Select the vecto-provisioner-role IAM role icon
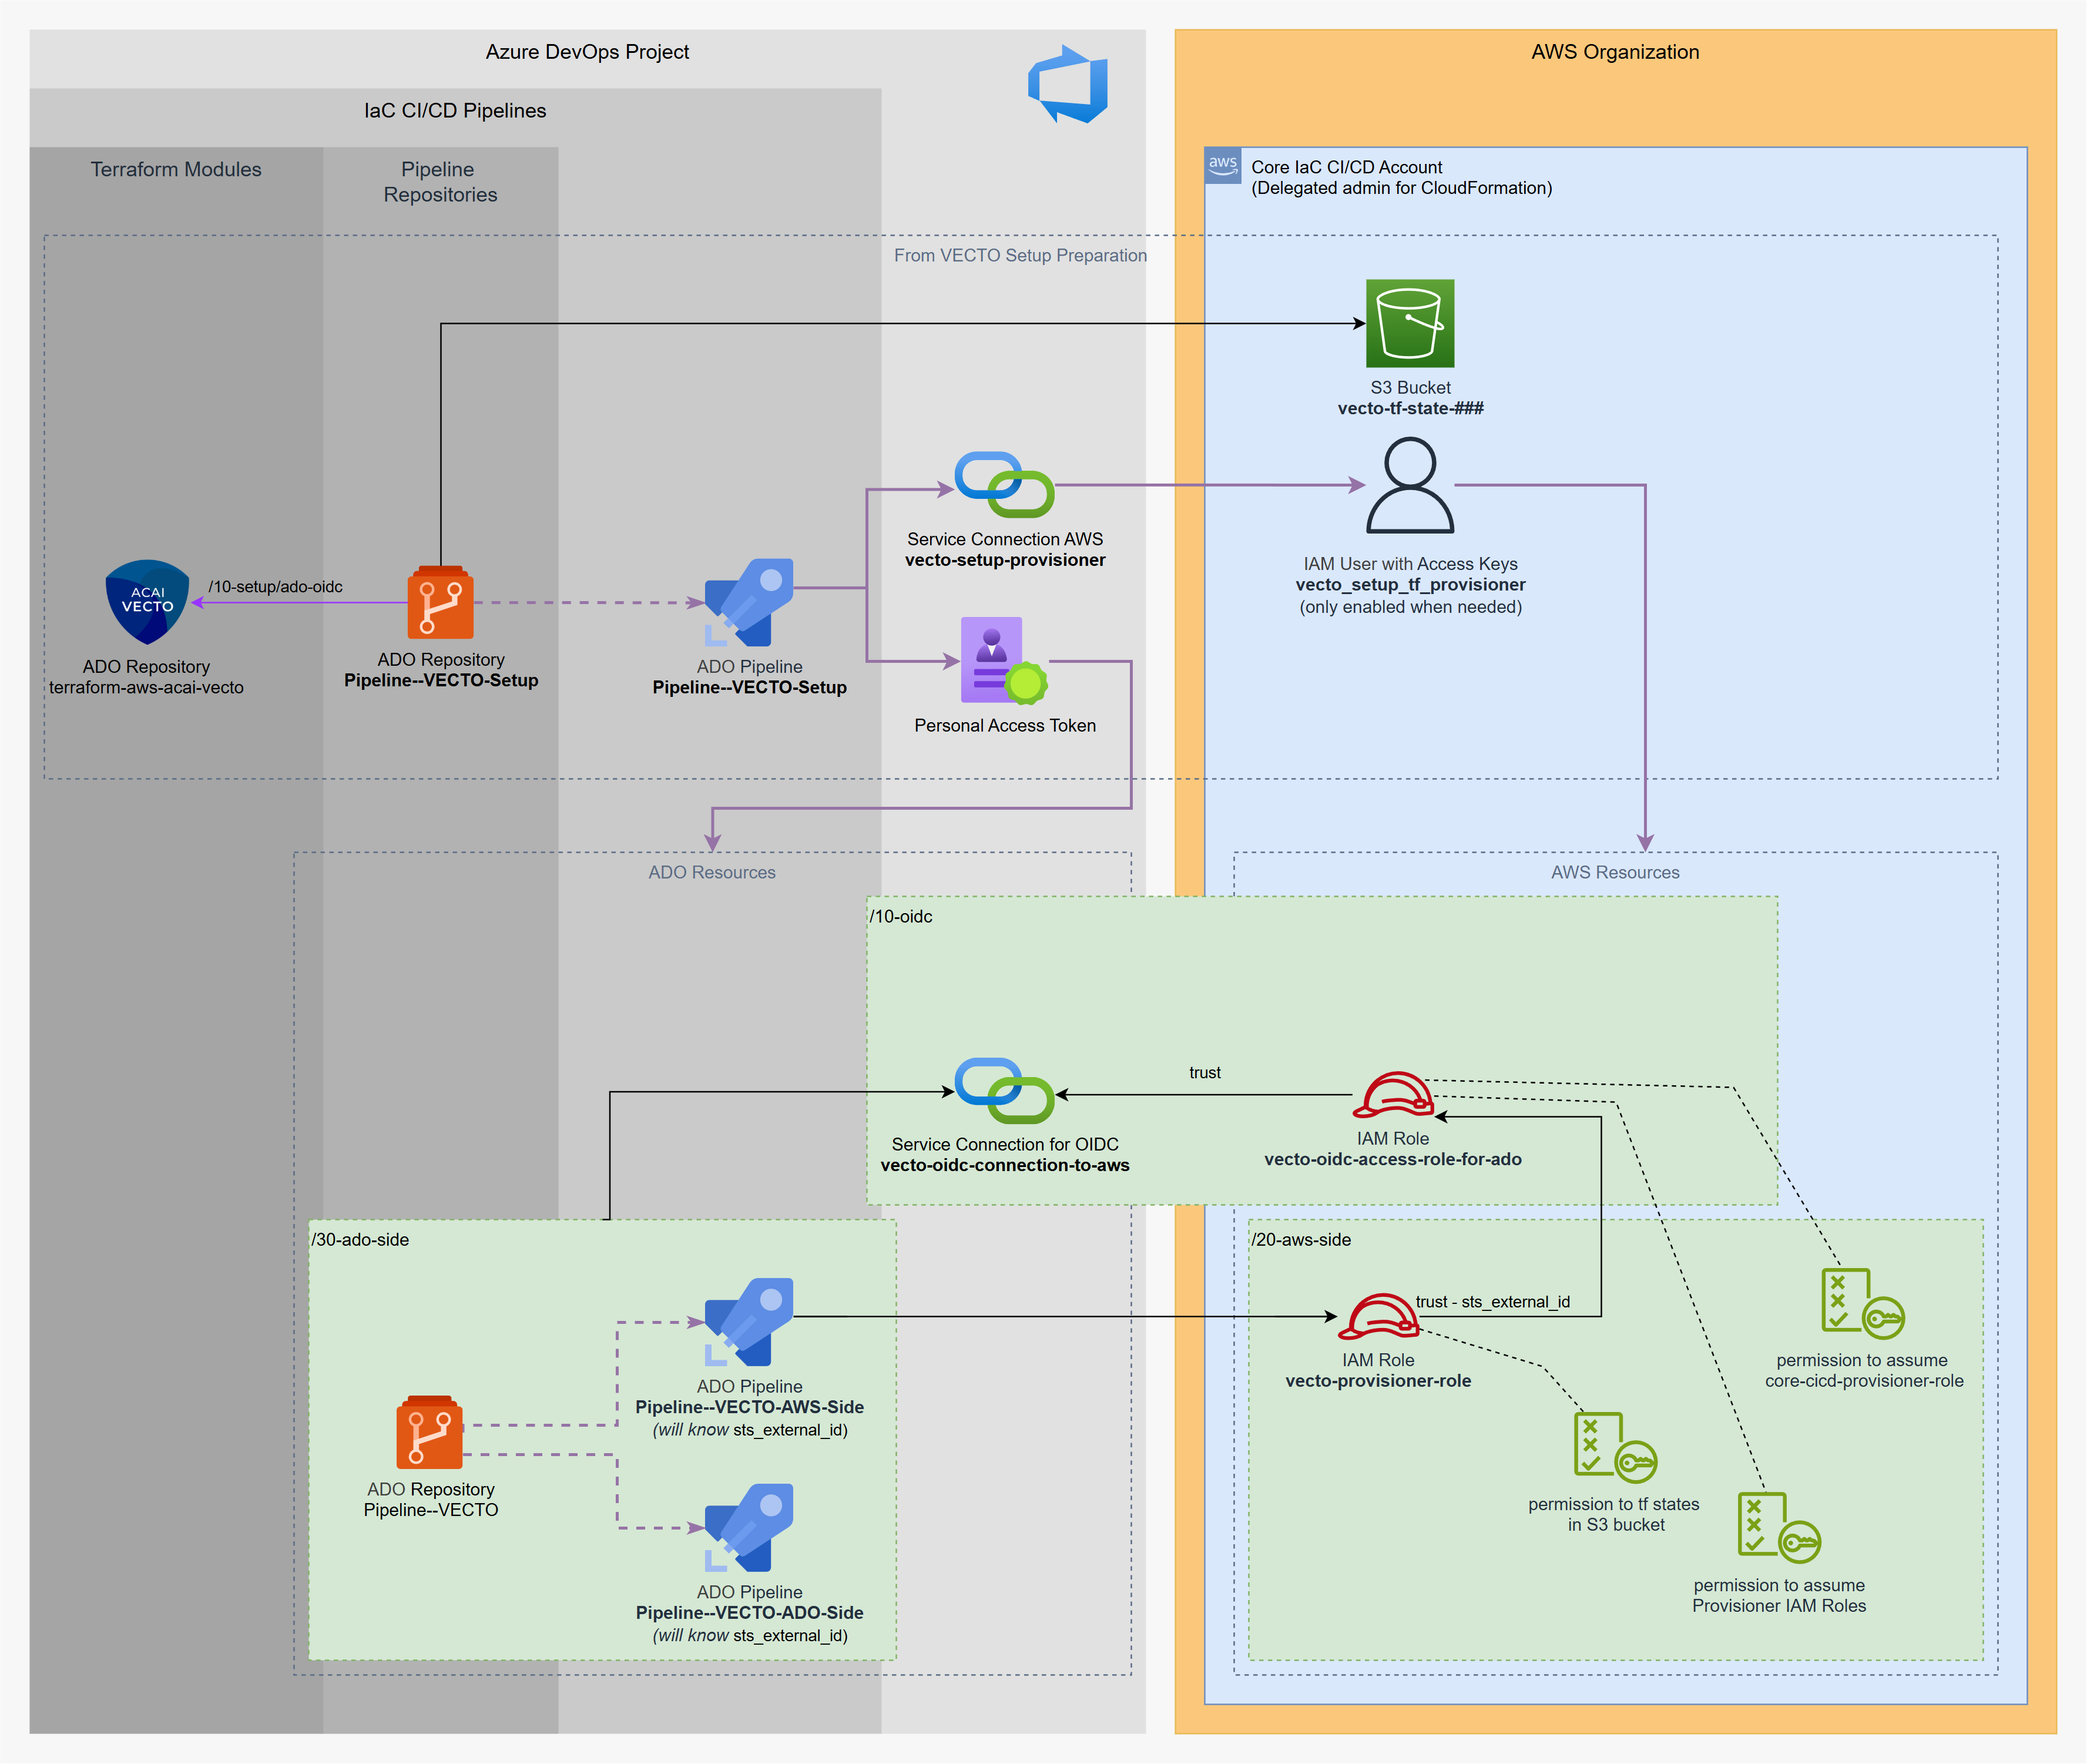The width and height of the screenshot is (2087, 1764). pyautogui.click(x=1378, y=1316)
